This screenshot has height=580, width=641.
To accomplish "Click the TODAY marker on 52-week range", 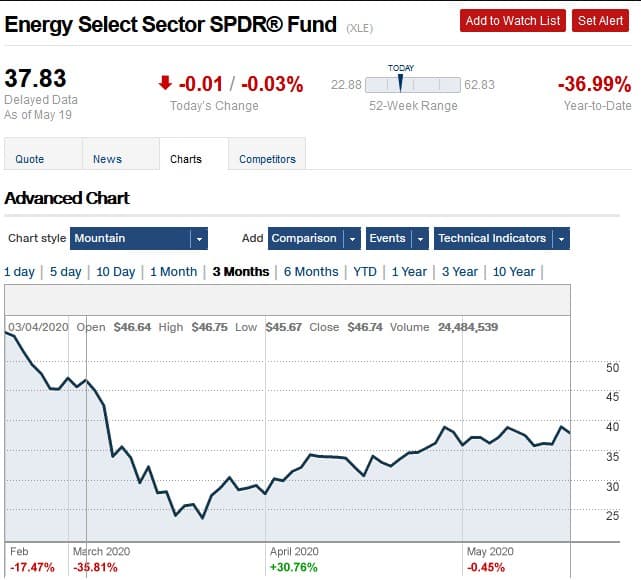I will [x=400, y=81].
